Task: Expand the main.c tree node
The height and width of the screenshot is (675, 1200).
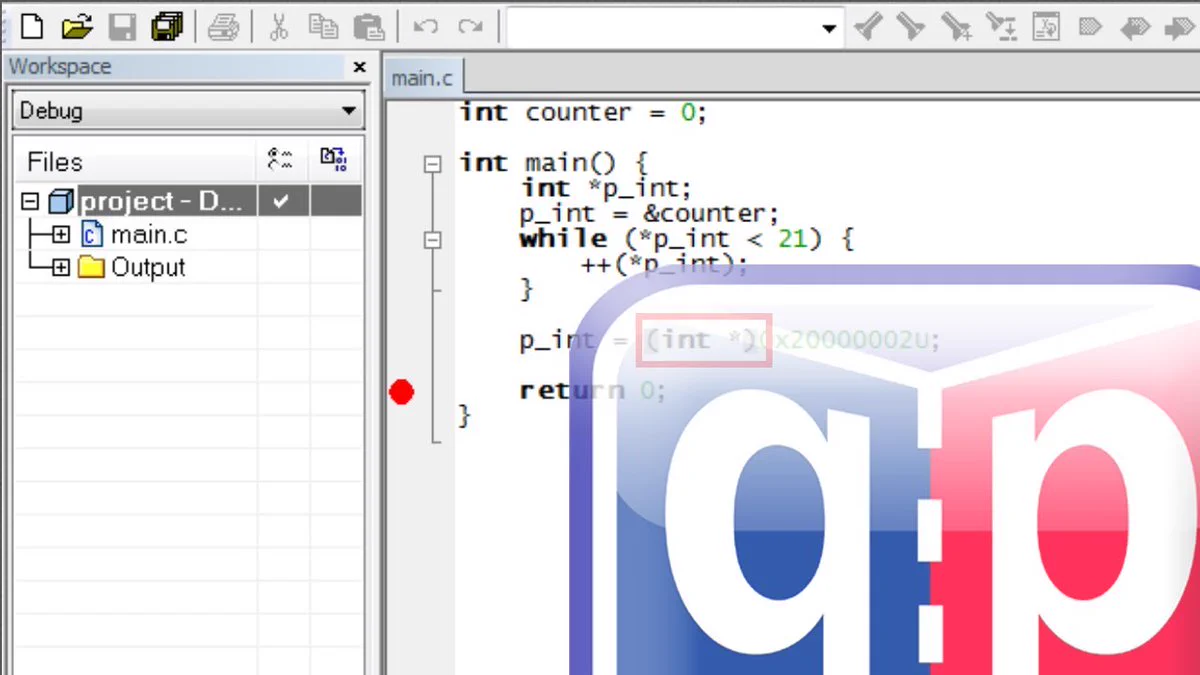Action: (61, 235)
